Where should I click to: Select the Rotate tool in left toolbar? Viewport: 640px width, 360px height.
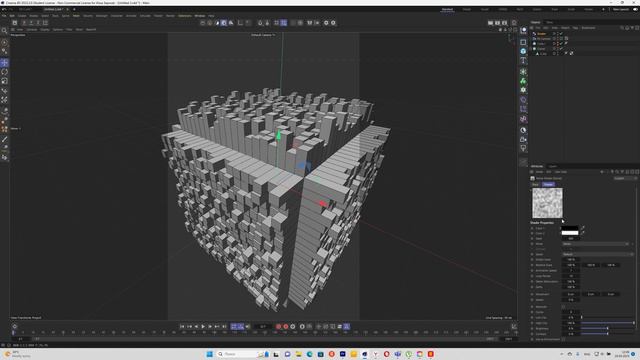click(x=4, y=72)
